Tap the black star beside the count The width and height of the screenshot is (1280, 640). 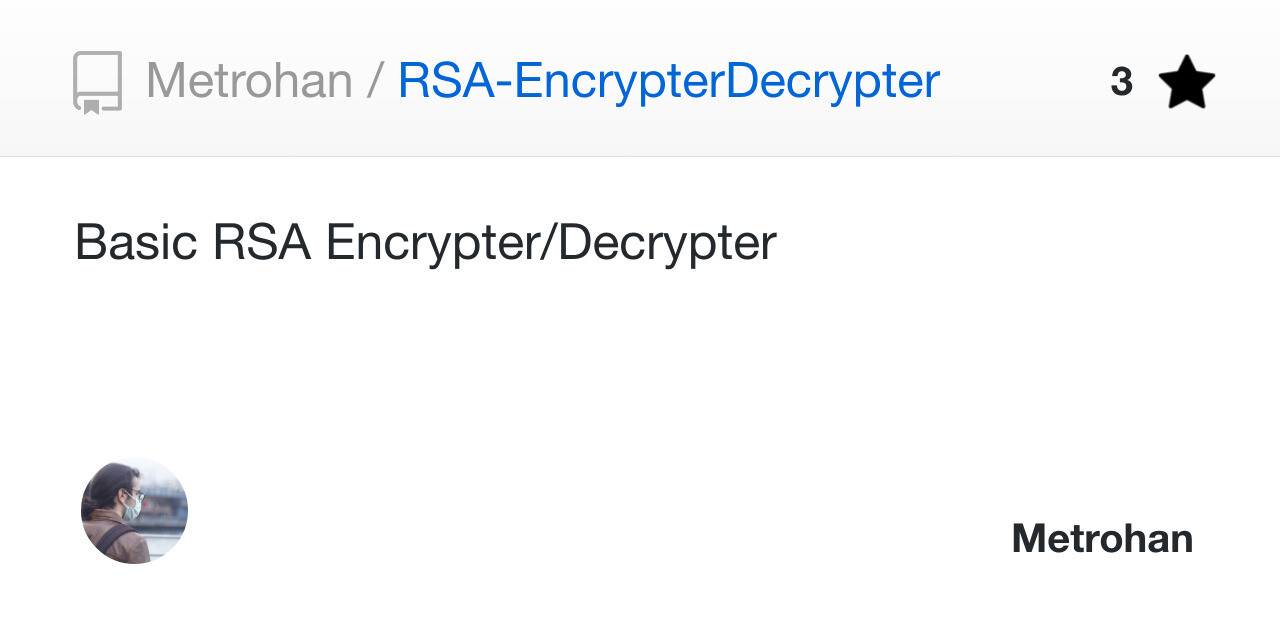point(1186,83)
